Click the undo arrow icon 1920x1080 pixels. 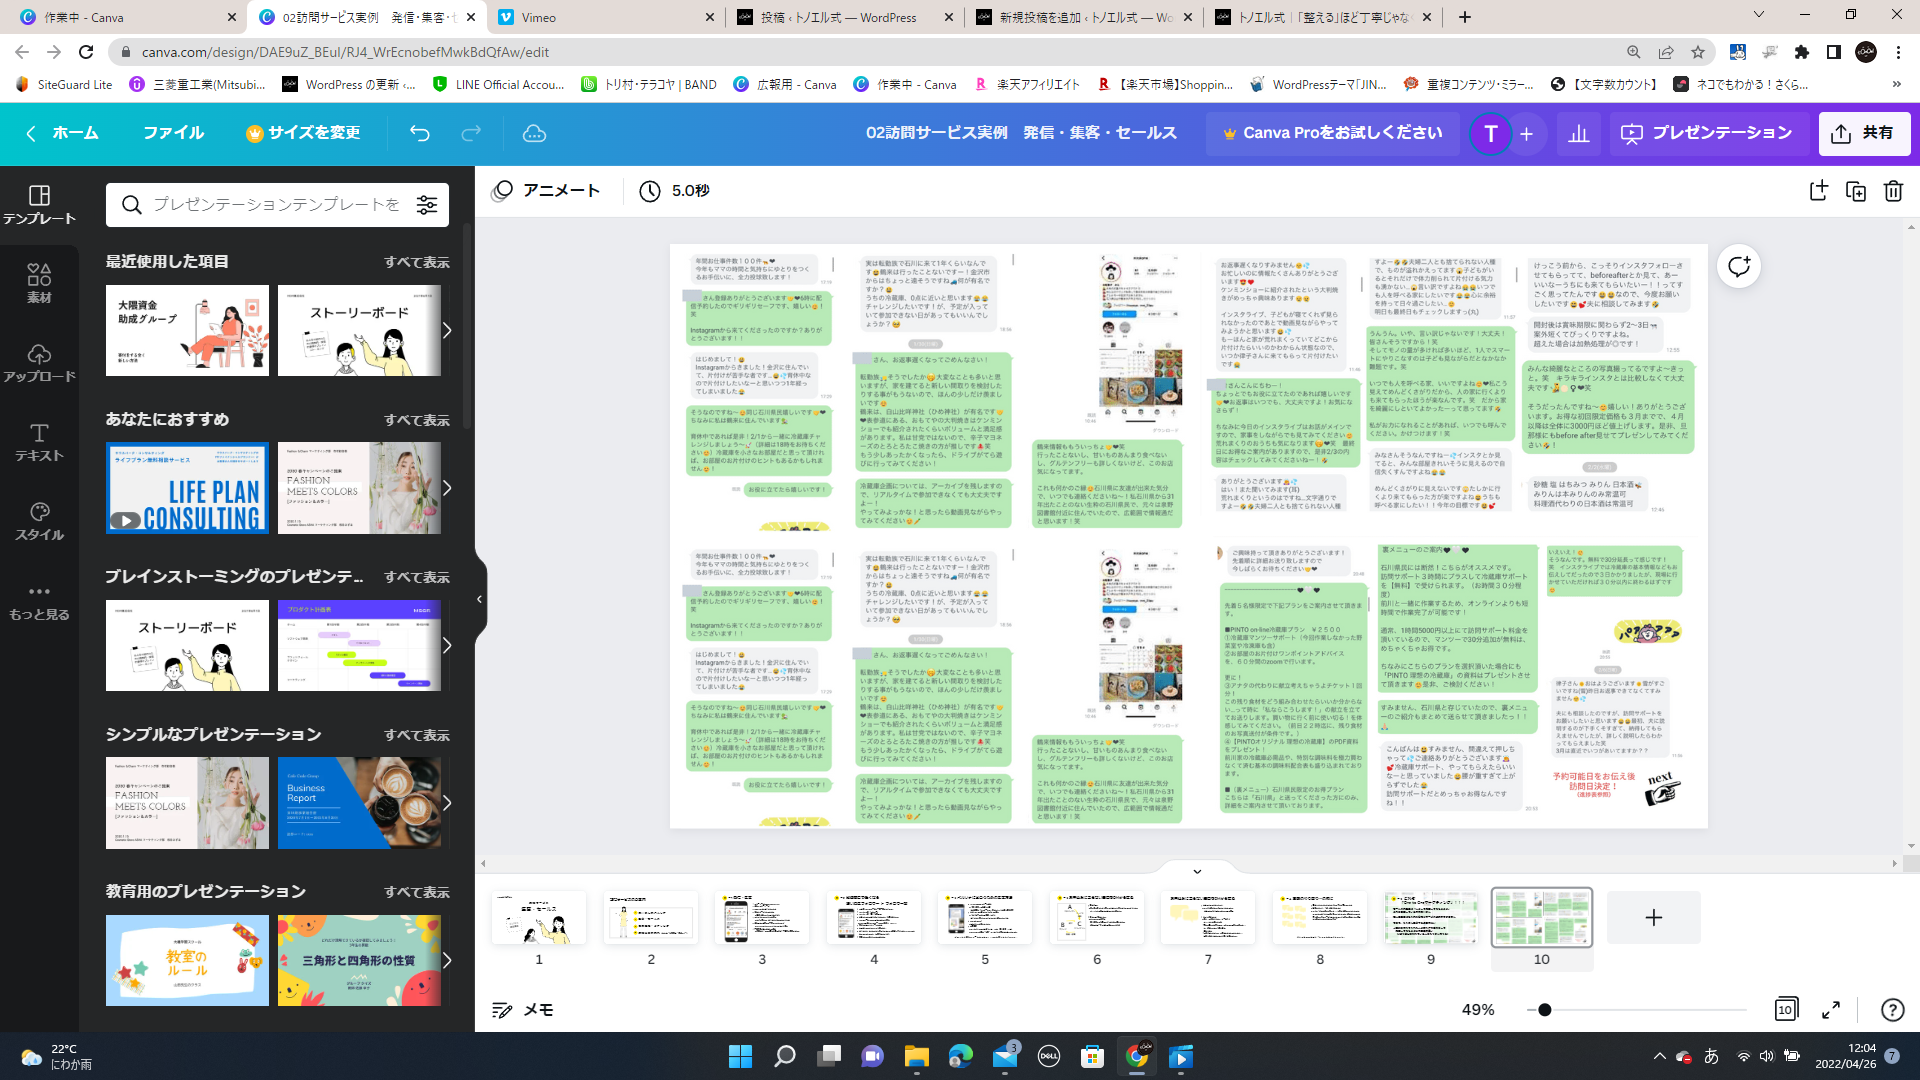coord(419,133)
